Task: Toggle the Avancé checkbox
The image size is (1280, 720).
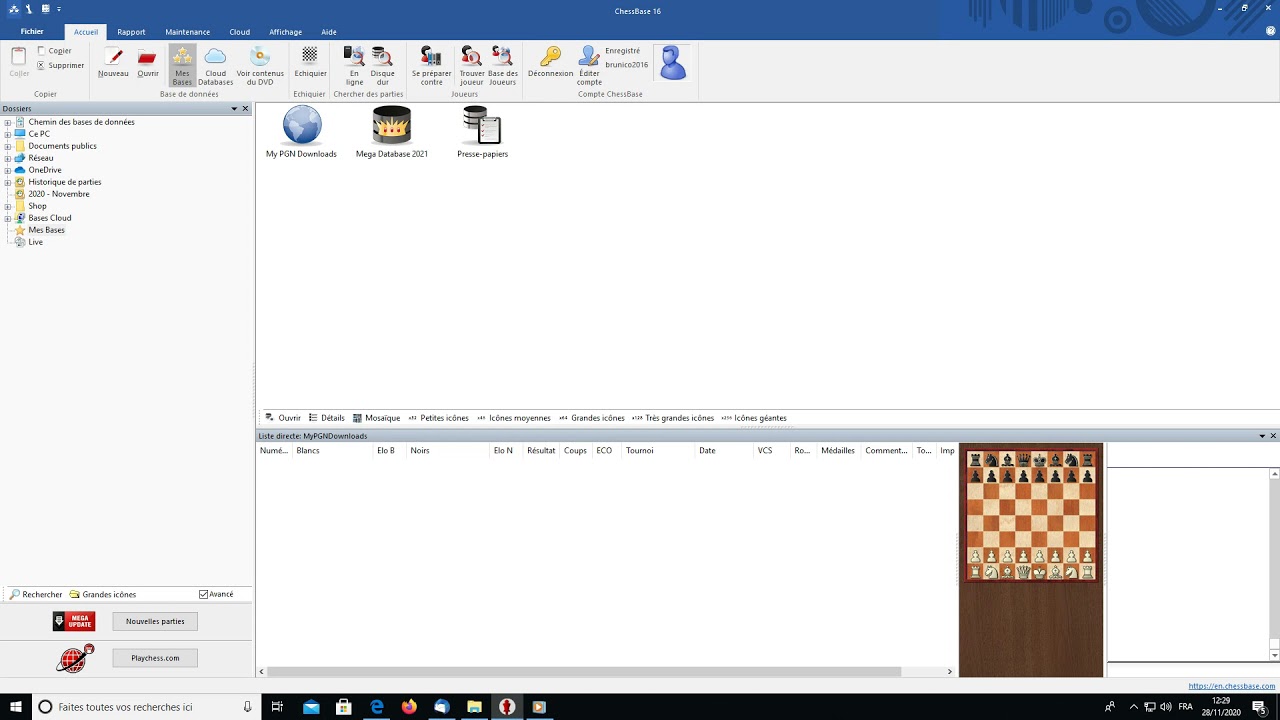Action: tap(204, 594)
